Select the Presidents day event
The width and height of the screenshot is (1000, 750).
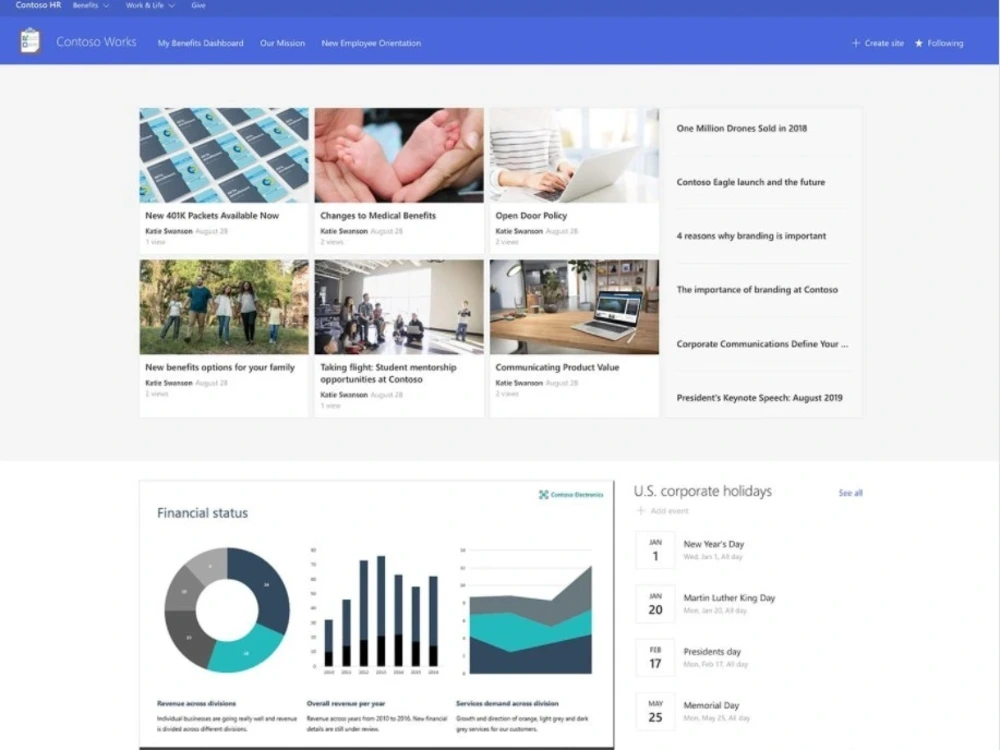click(x=712, y=652)
